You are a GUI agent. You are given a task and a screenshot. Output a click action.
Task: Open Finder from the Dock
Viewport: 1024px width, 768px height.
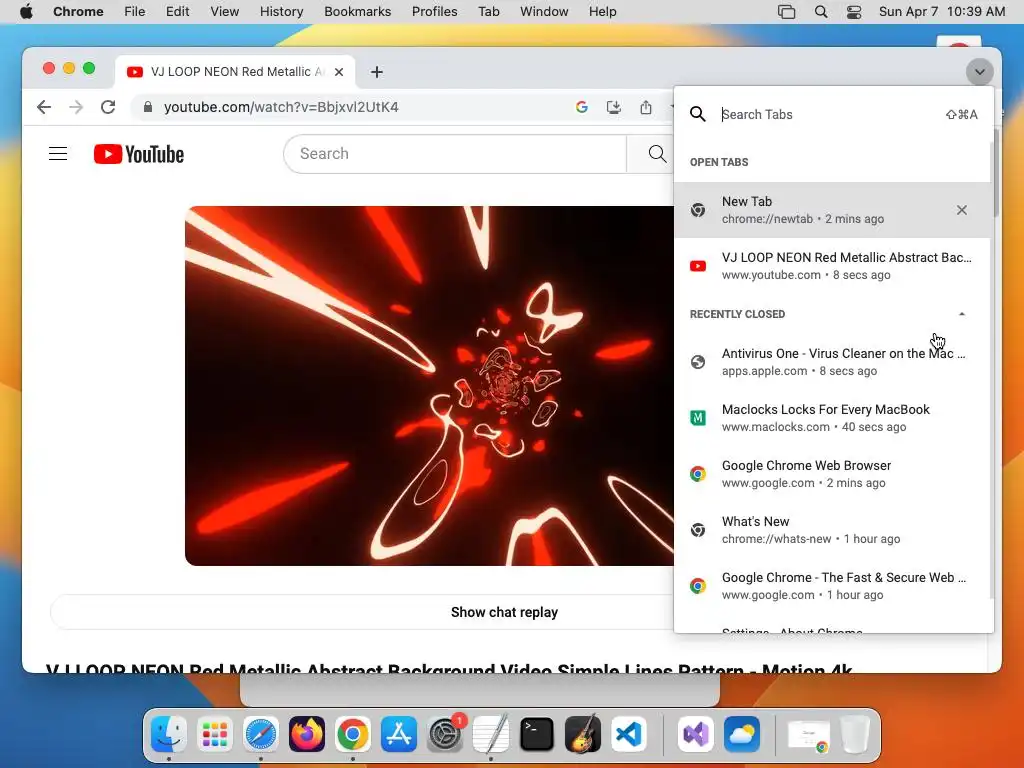point(168,734)
